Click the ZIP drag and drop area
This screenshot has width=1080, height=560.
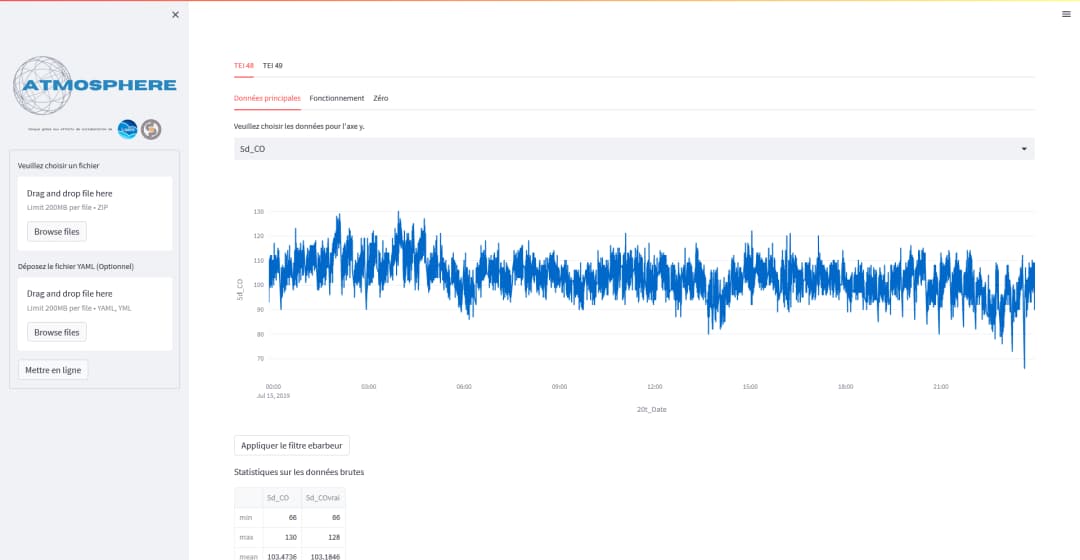click(95, 214)
